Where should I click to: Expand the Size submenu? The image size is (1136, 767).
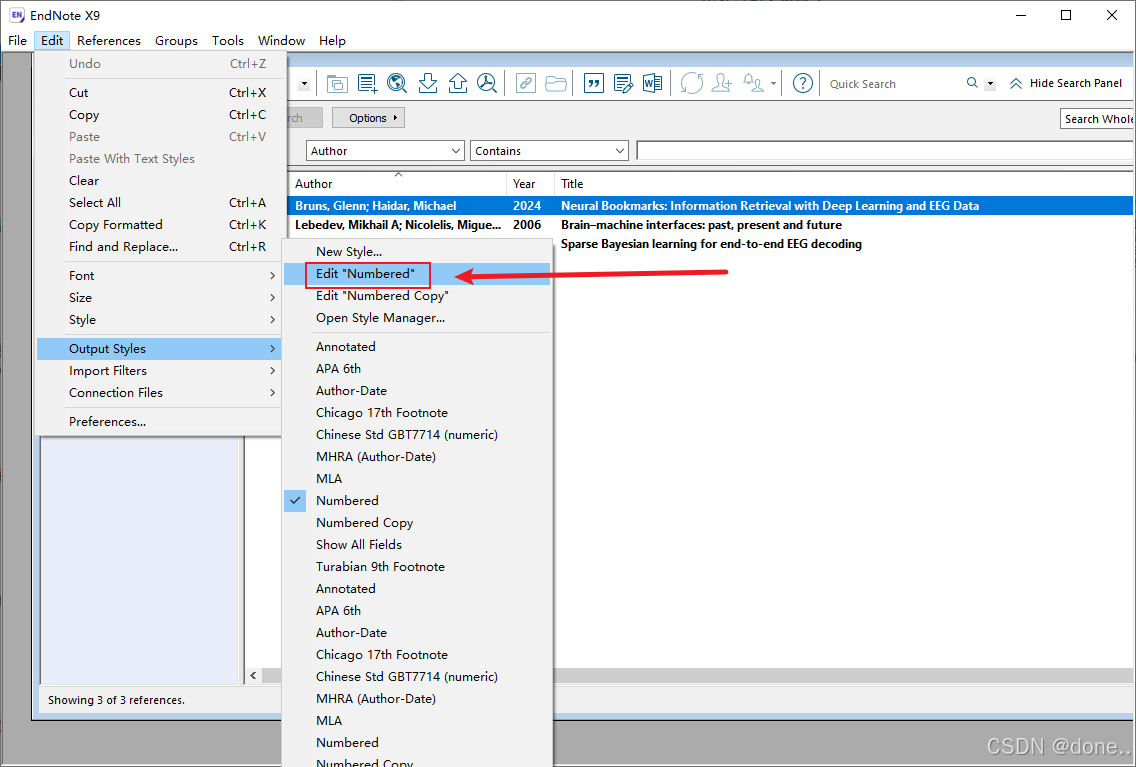coord(159,298)
